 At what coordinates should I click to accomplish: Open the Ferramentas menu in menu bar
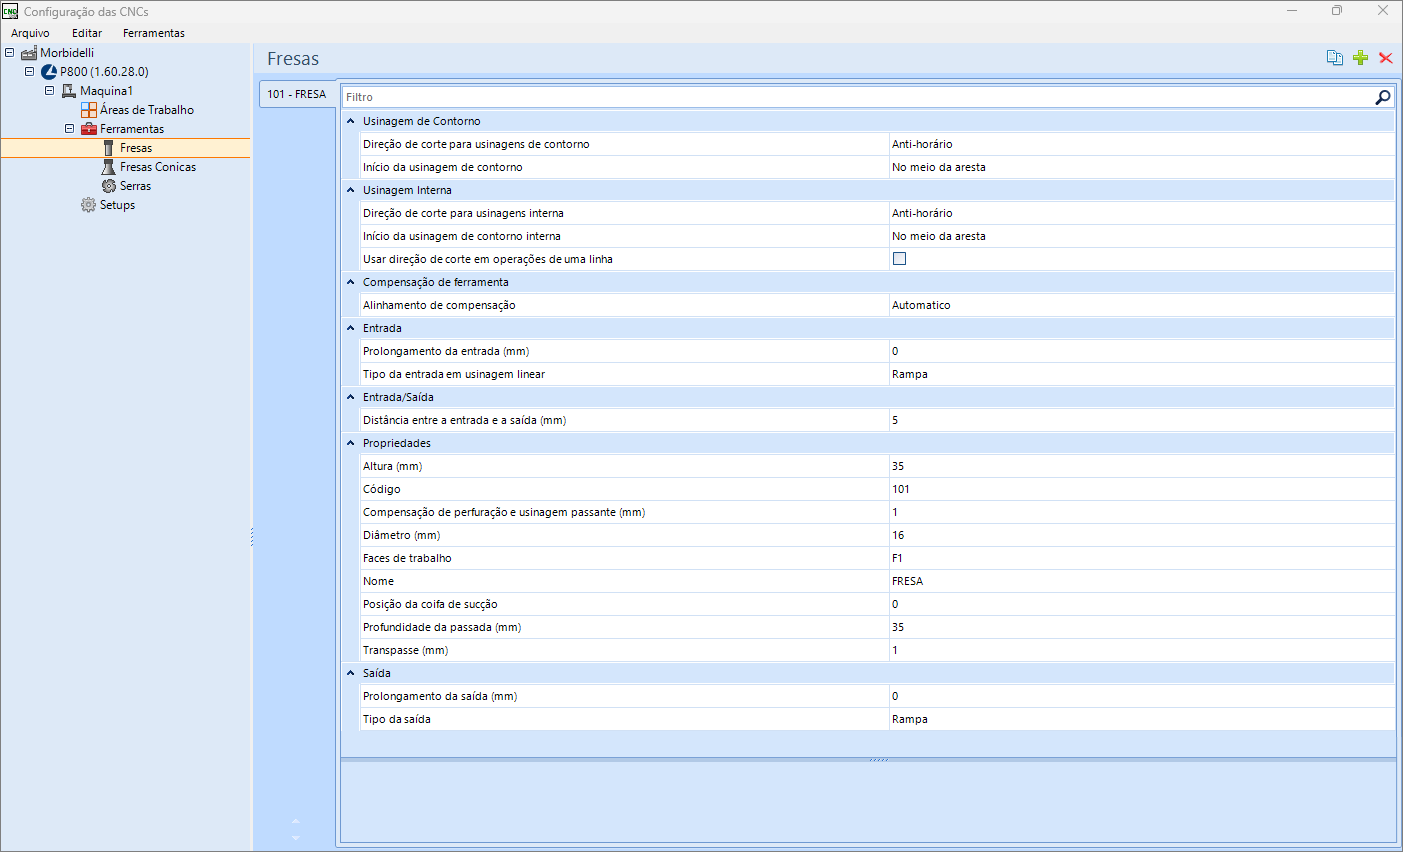tap(154, 33)
